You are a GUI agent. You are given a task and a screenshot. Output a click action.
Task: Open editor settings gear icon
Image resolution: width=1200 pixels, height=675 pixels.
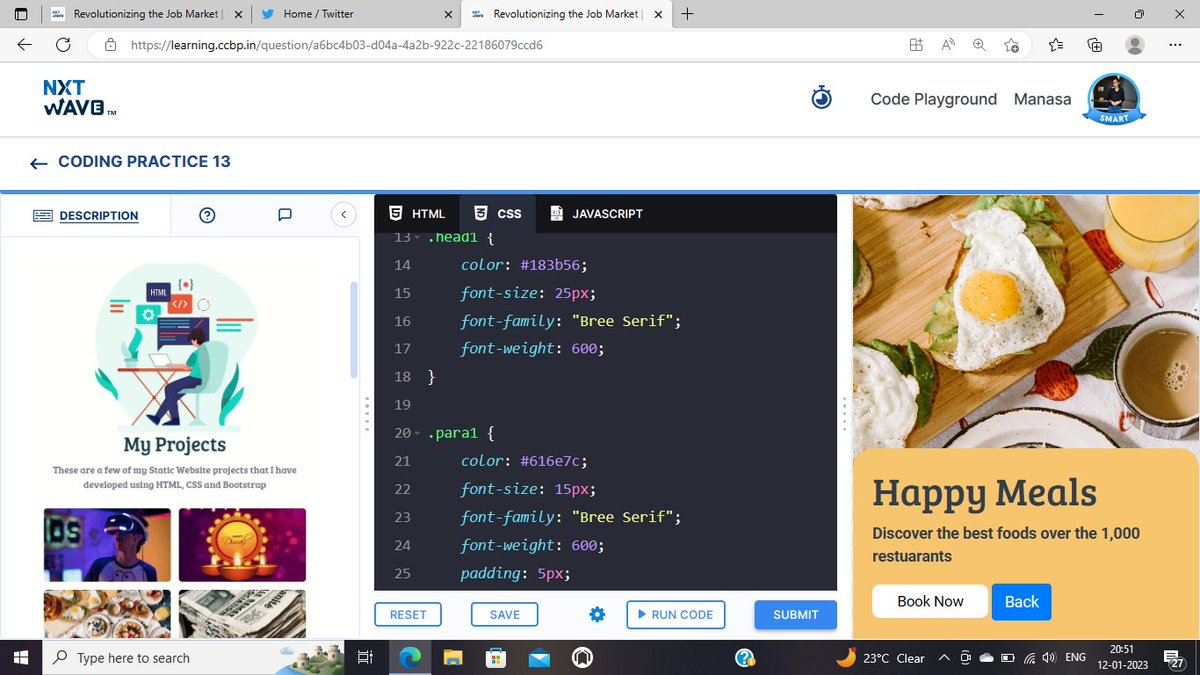point(597,614)
